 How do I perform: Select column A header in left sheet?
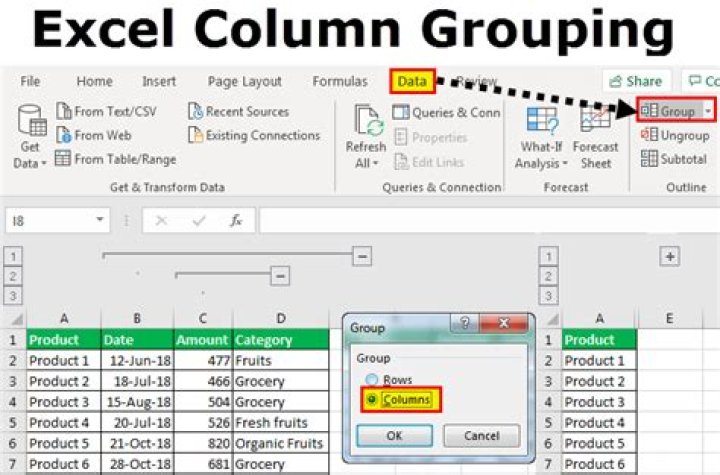pyautogui.click(x=64, y=318)
